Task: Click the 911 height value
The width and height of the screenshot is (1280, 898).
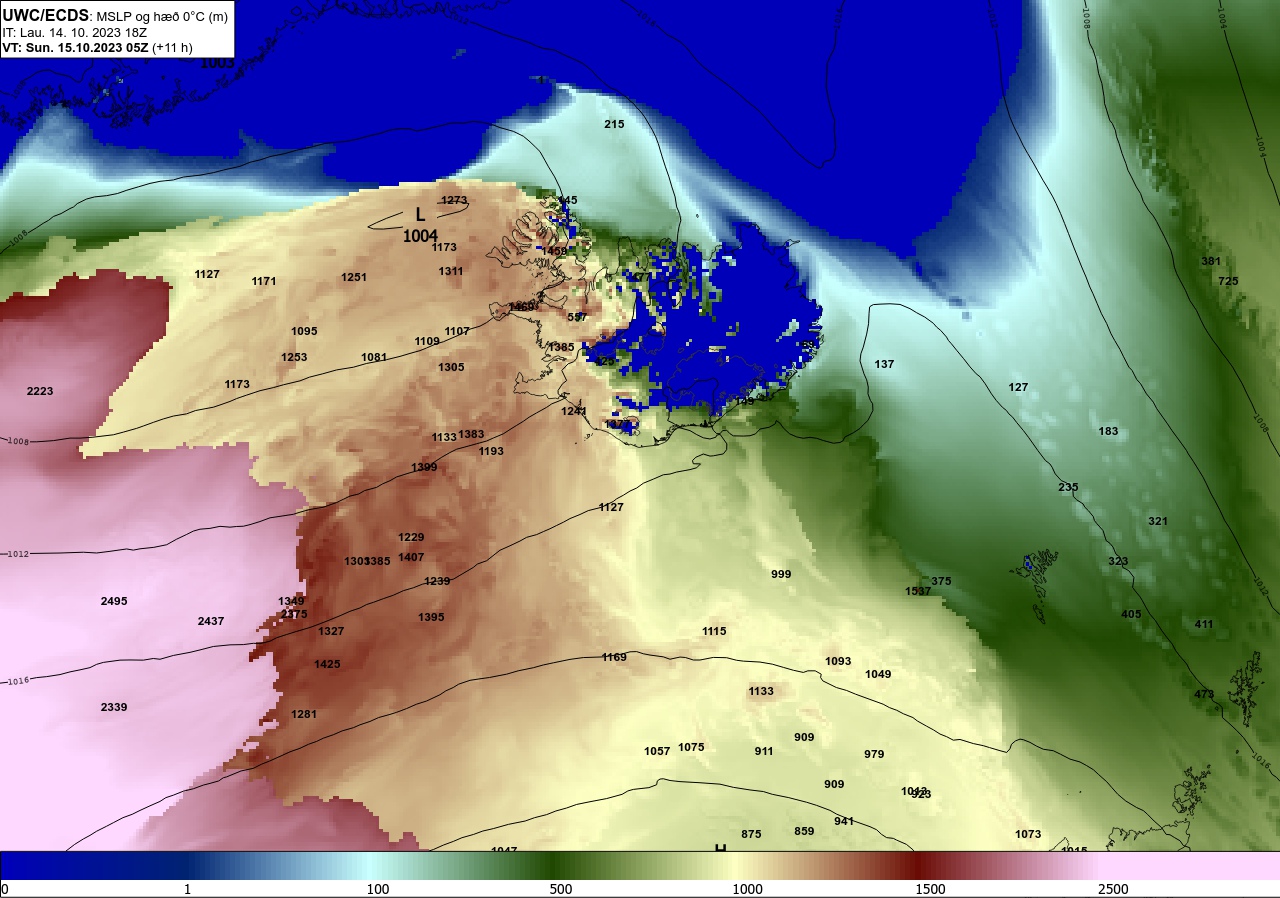Action: (x=764, y=751)
